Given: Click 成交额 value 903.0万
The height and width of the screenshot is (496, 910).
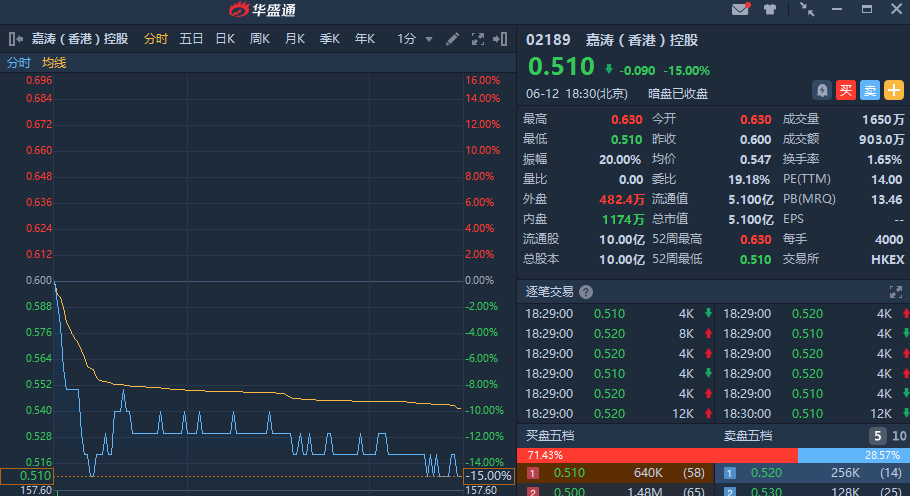Looking at the screenshot, I should pyautogui.click(x=881, y=139).
